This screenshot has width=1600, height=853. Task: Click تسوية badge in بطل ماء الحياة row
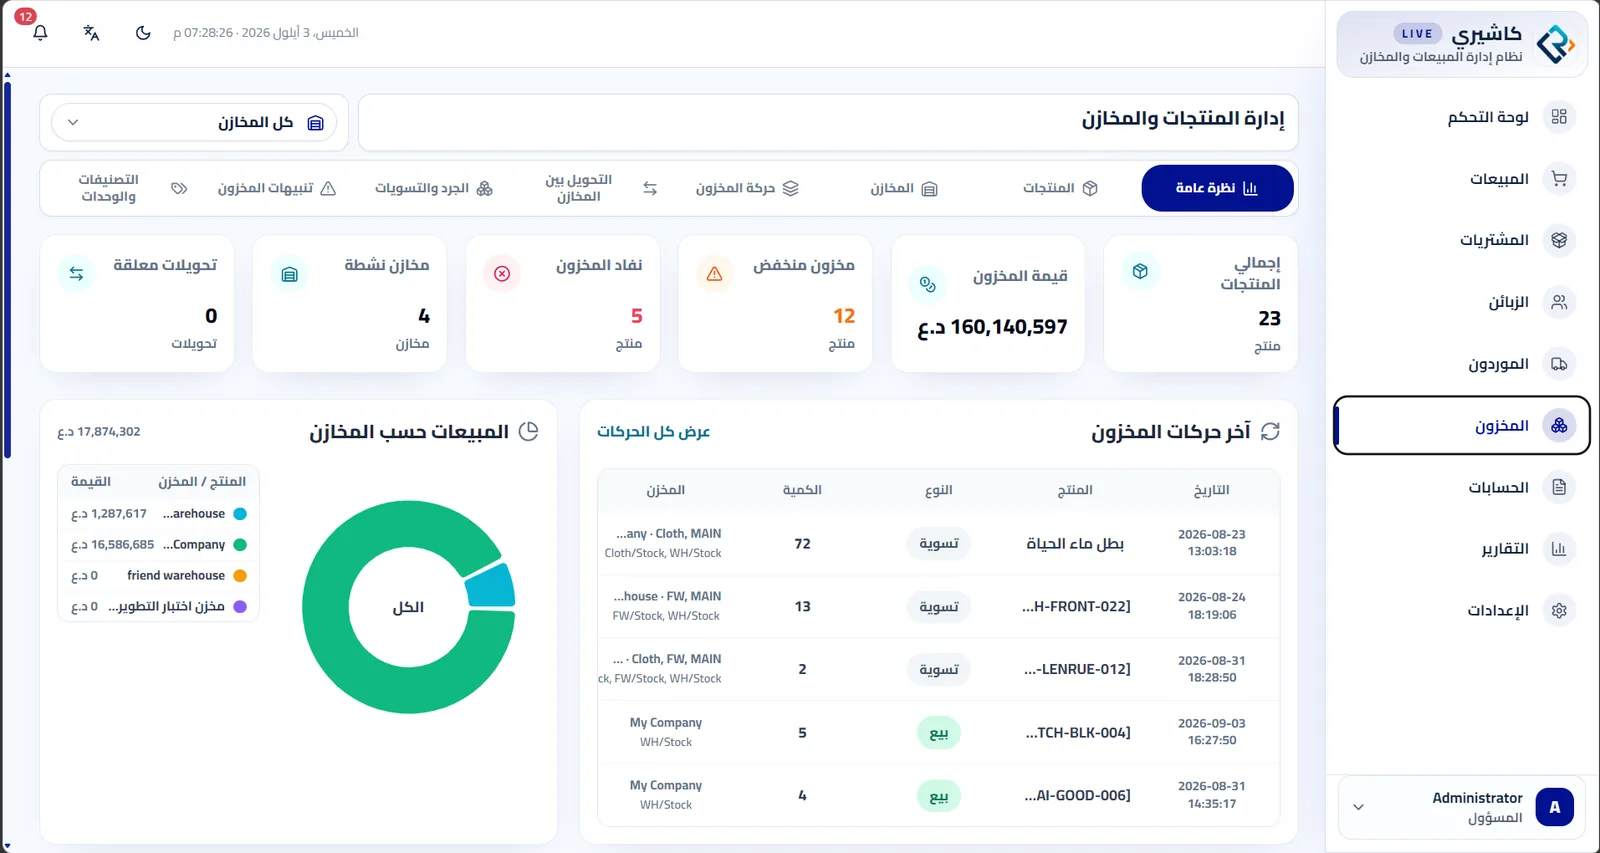[939, 544]
